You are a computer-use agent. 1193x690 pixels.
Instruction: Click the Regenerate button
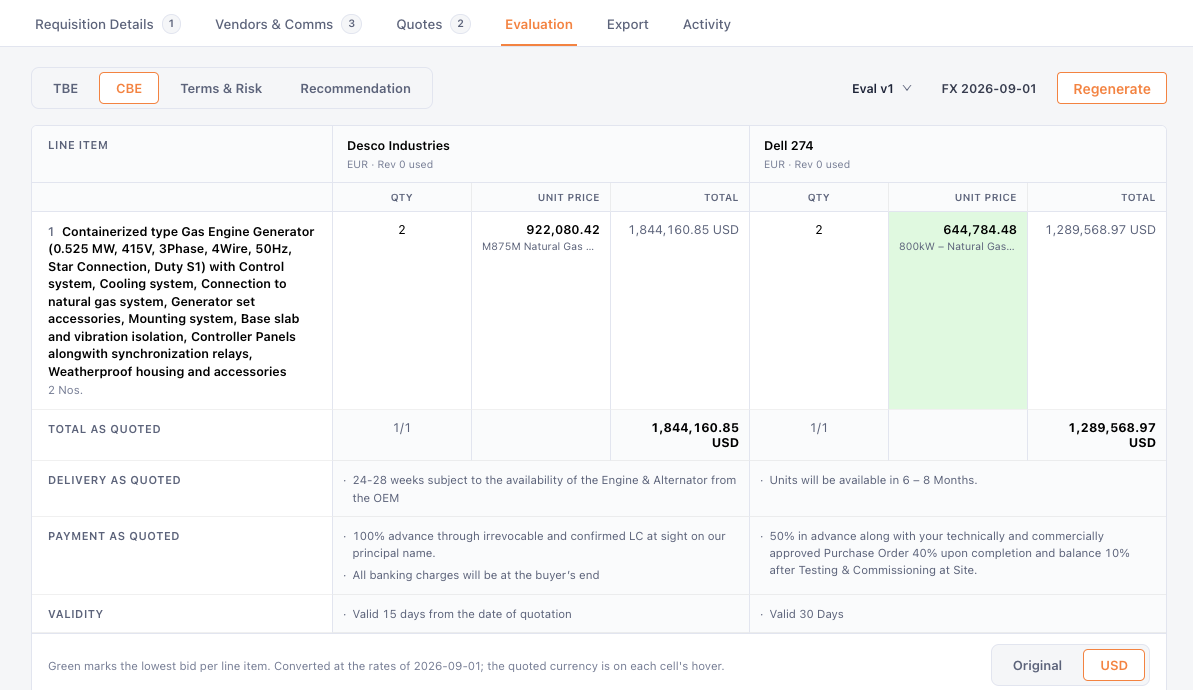1112,88
